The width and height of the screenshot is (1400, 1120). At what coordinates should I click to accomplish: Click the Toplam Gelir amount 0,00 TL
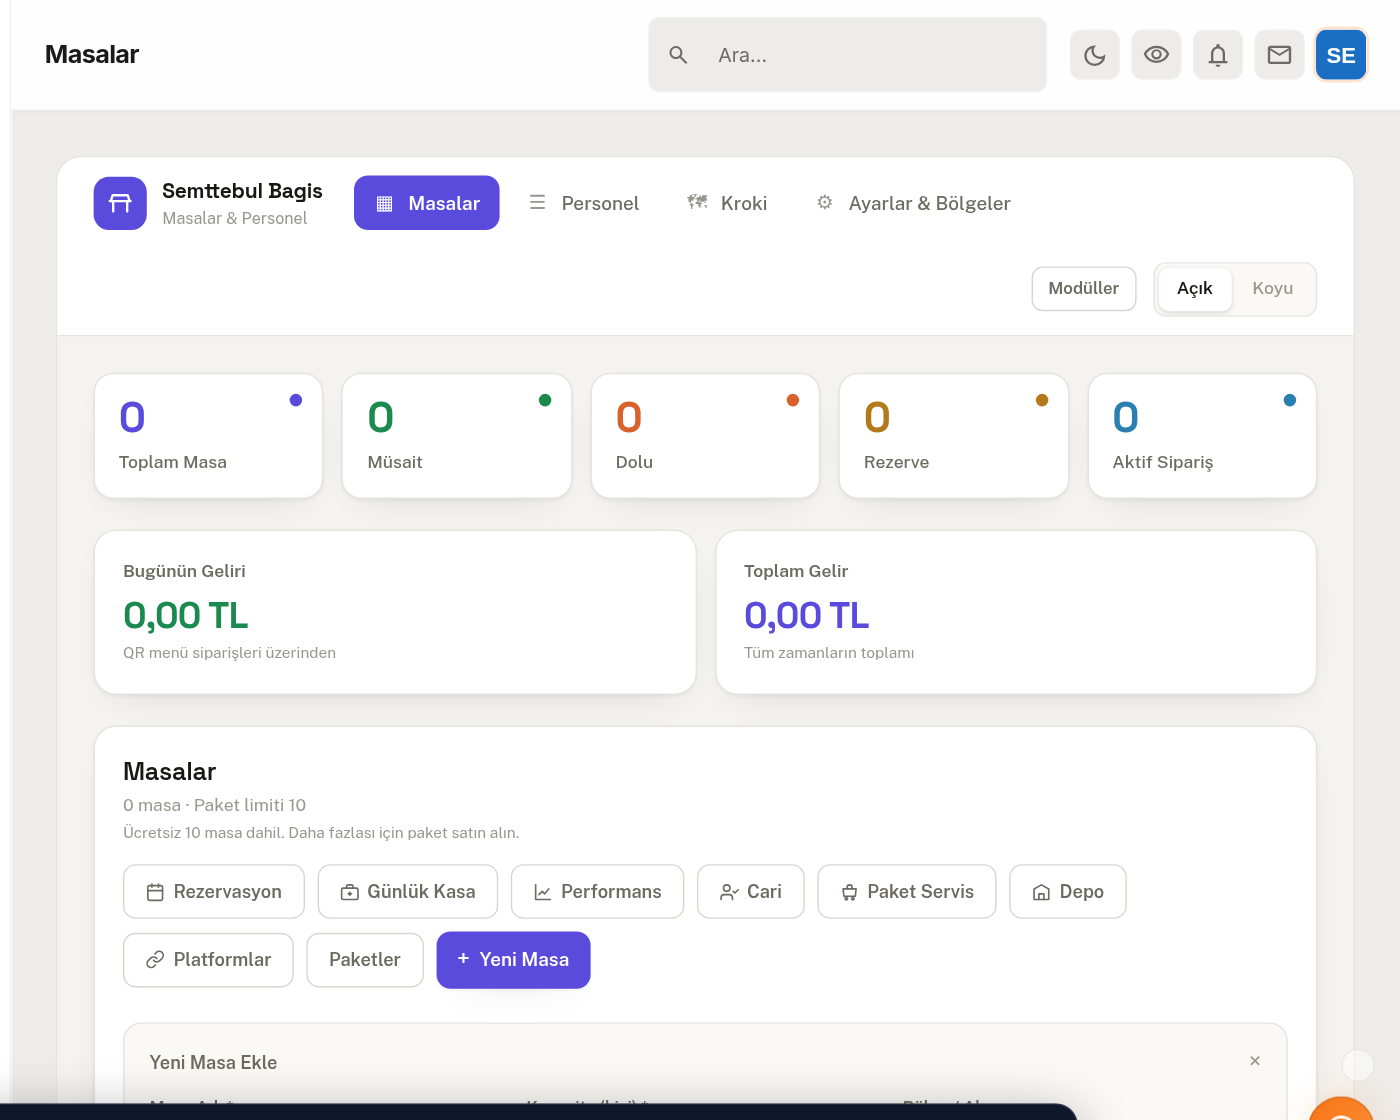(807, 616)
